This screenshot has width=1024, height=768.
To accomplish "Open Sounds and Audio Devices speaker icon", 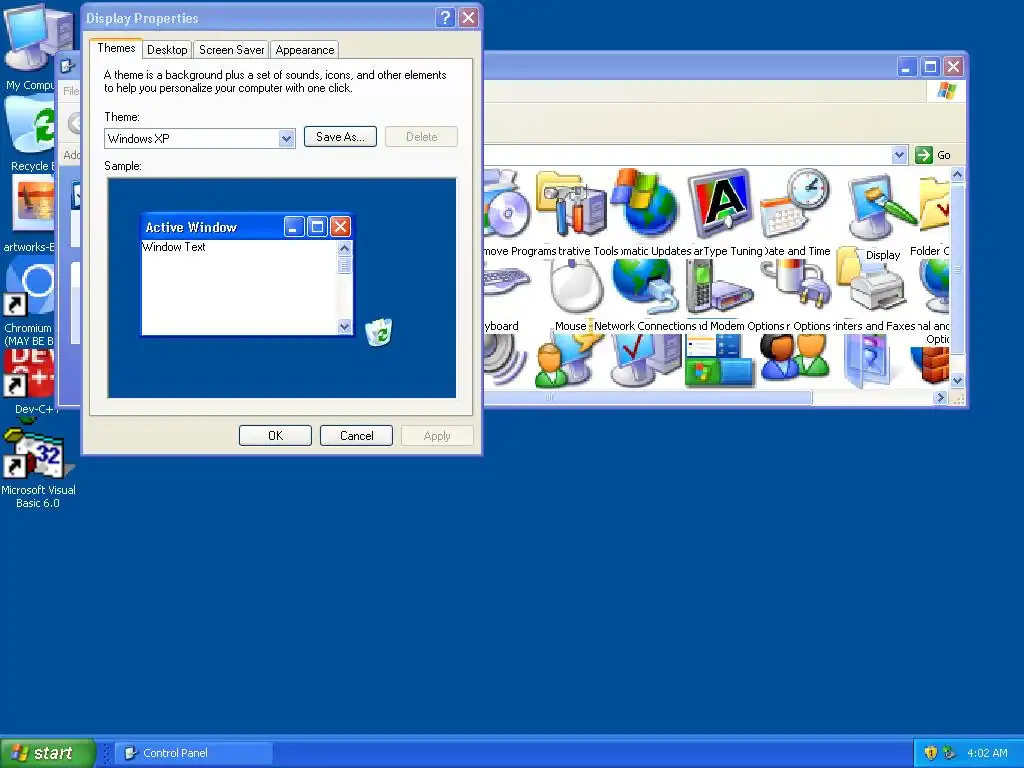I will pos(505,360).
